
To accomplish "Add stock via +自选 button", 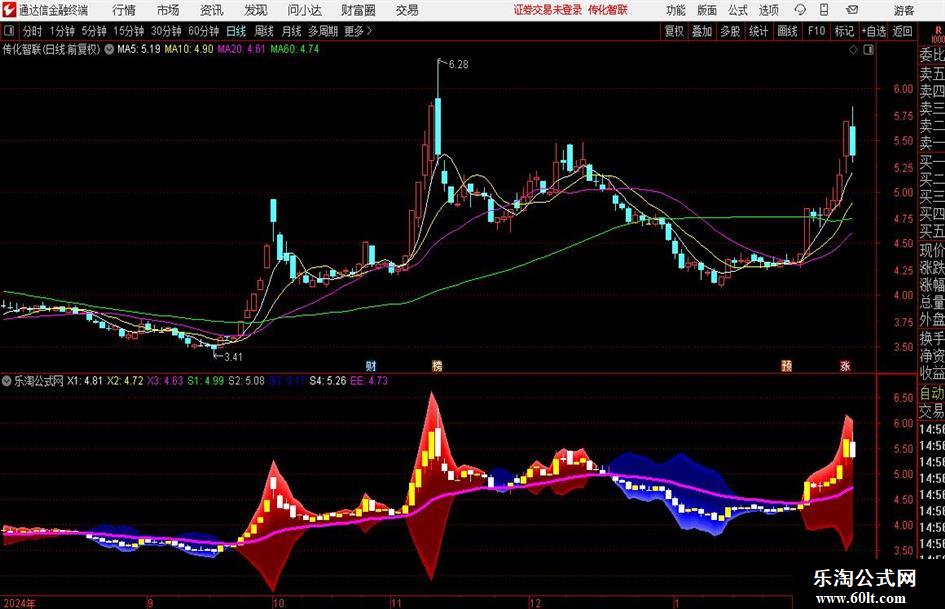I will [x=873, y=31].
